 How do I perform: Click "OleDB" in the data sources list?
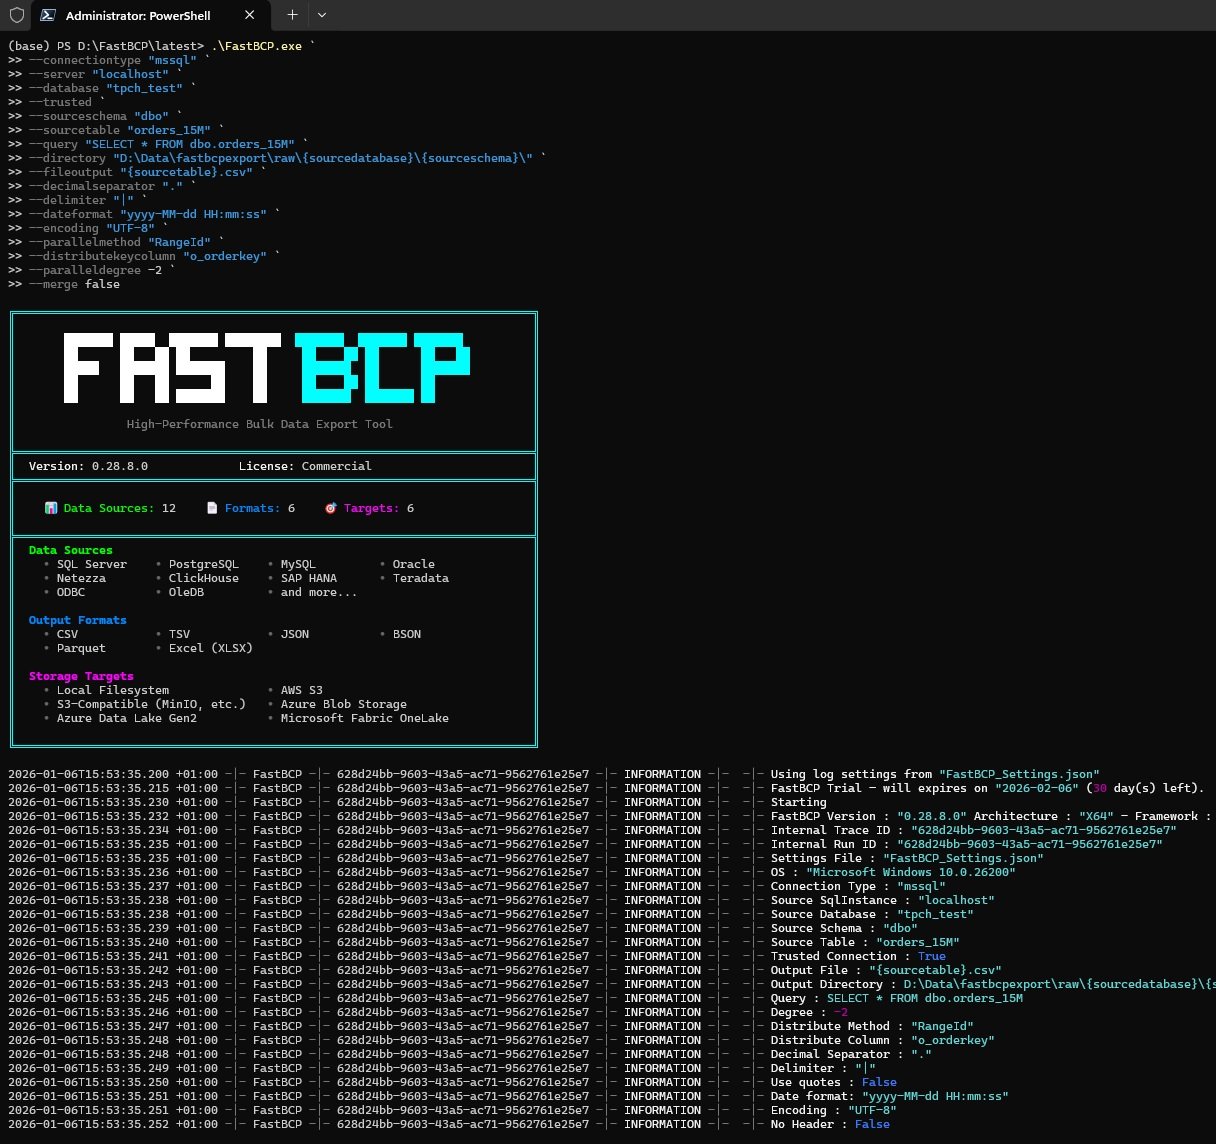pyautogui.click(x=186, y=592)
